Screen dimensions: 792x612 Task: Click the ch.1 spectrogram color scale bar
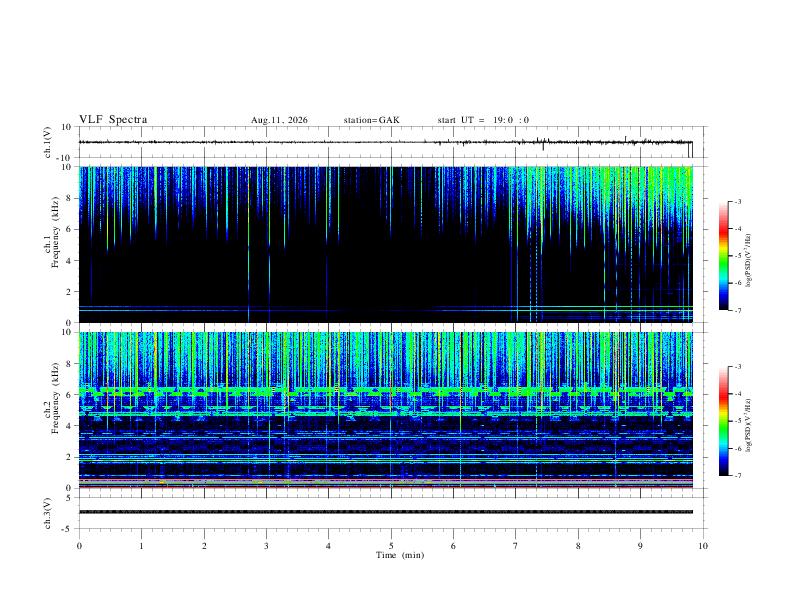coord(723,256)
